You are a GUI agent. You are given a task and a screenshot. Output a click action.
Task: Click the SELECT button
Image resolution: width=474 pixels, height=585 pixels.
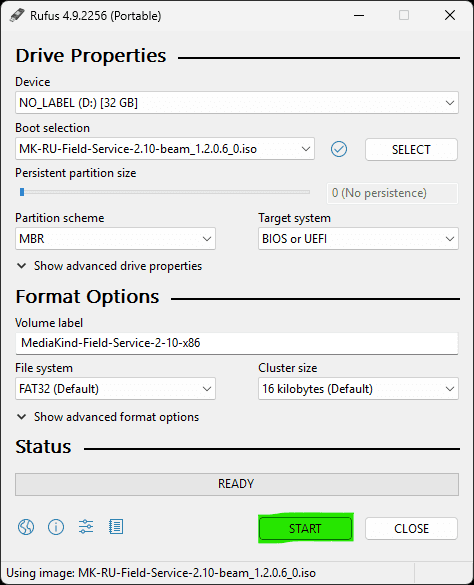pos(411,150)
